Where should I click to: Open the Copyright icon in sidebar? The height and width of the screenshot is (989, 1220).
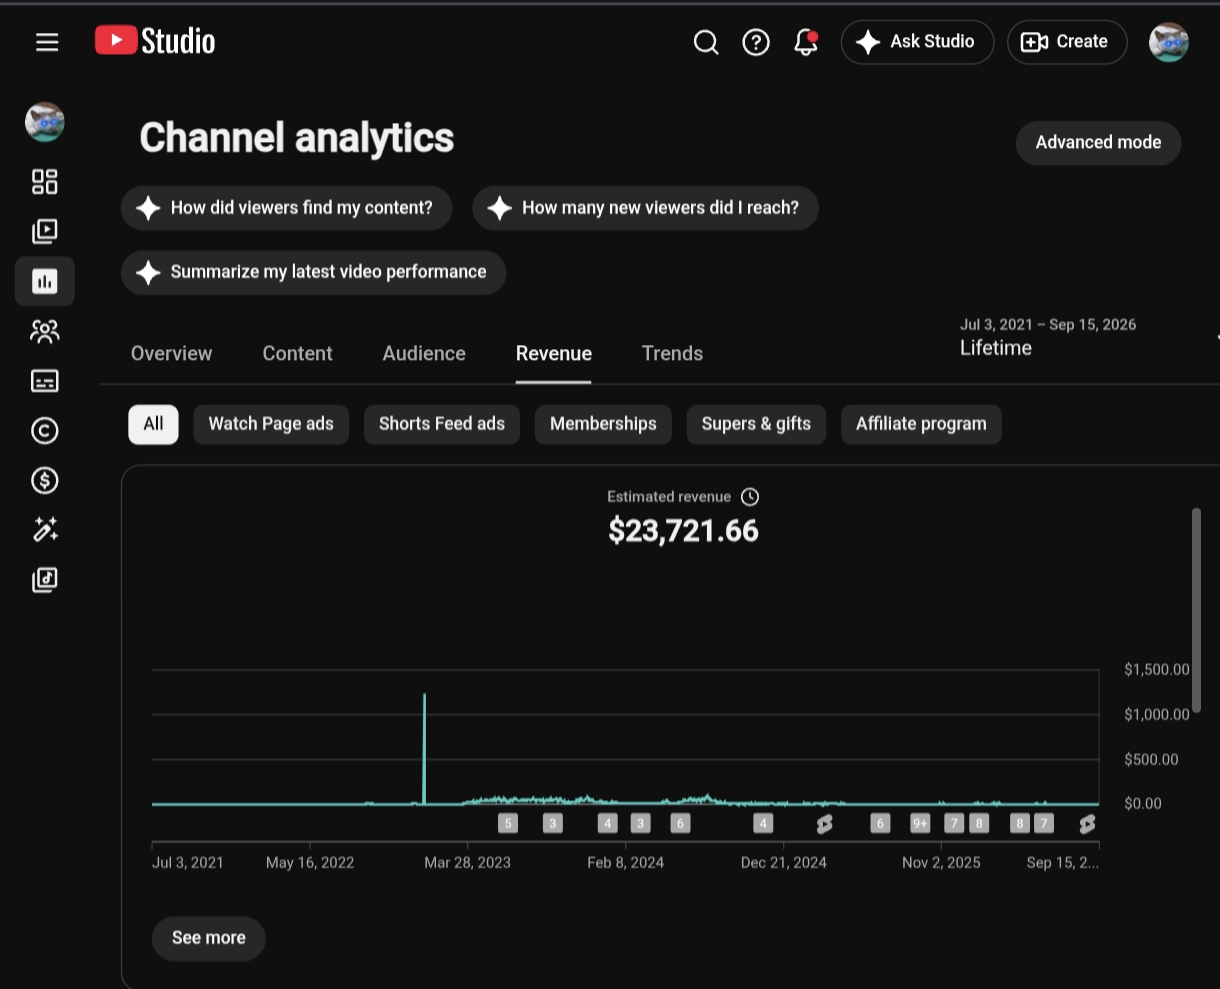coord(45,431)
